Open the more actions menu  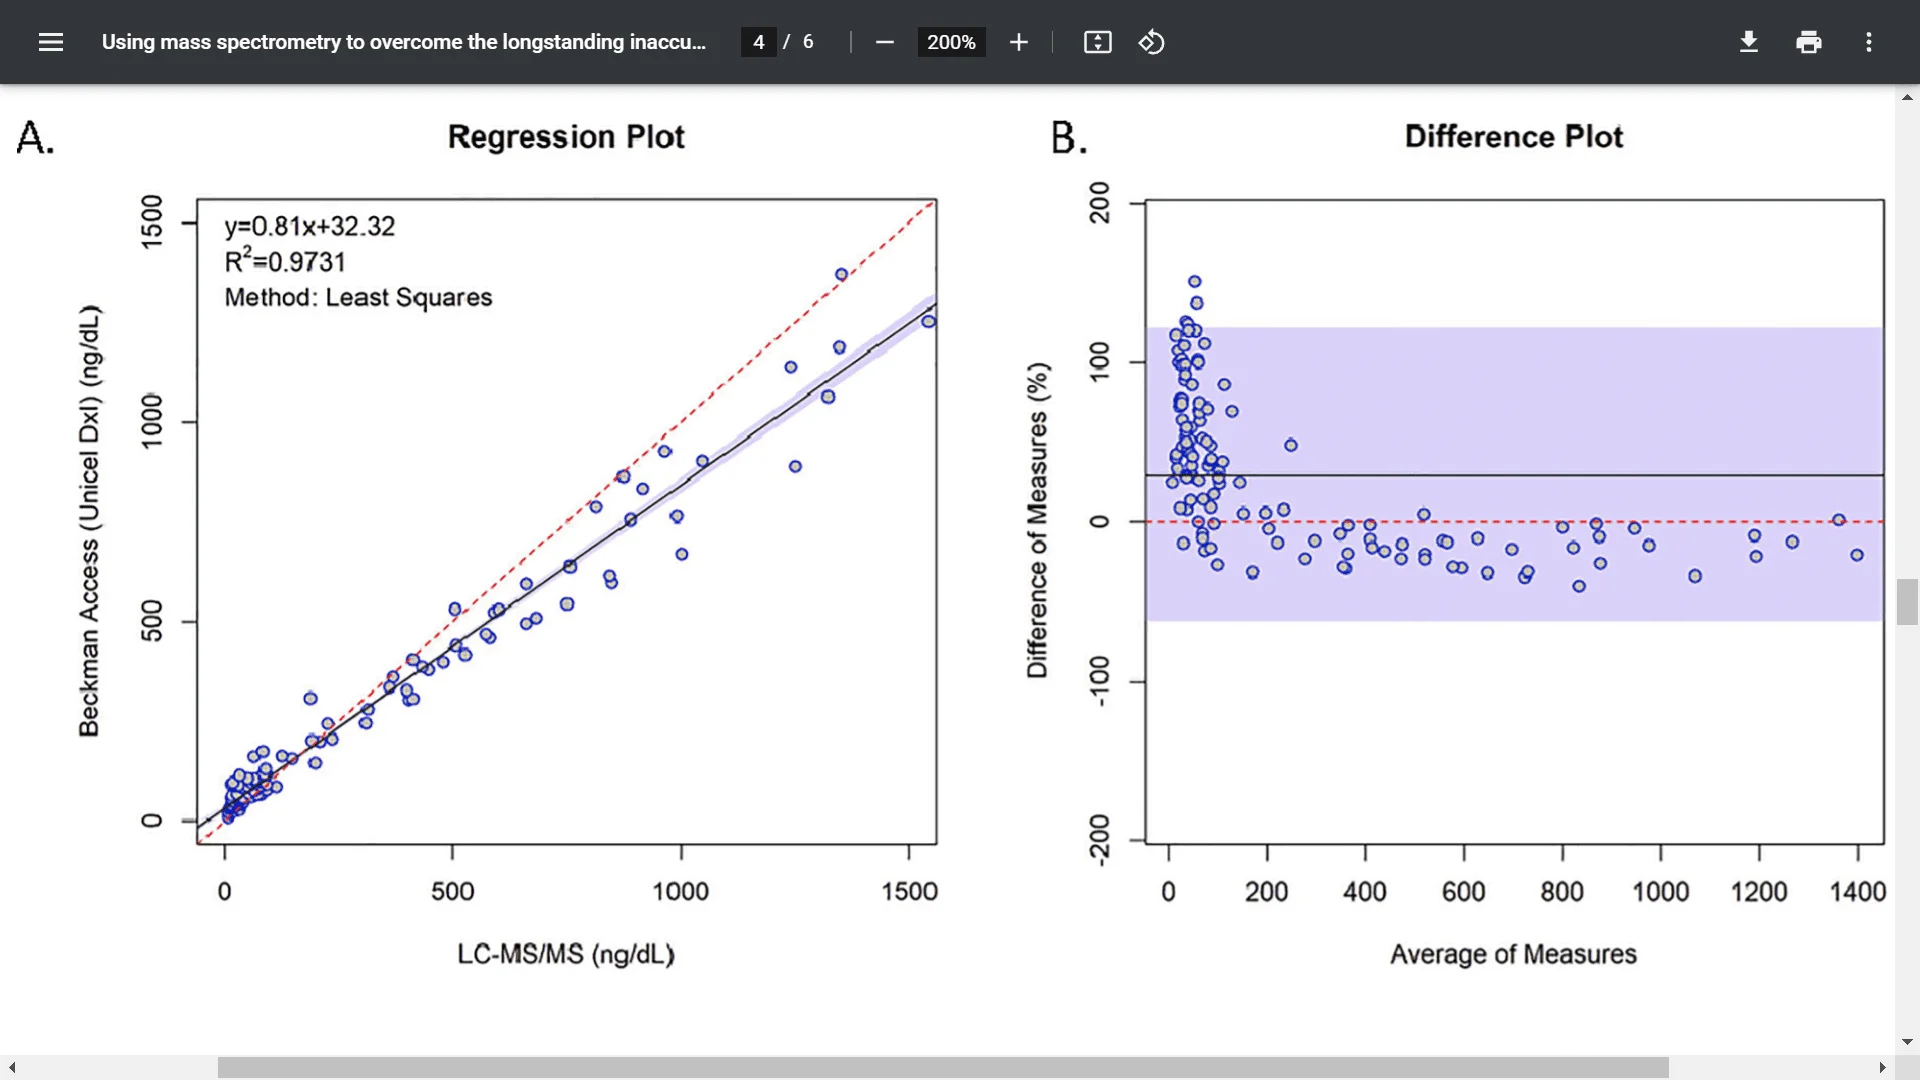click(1868, 42)
